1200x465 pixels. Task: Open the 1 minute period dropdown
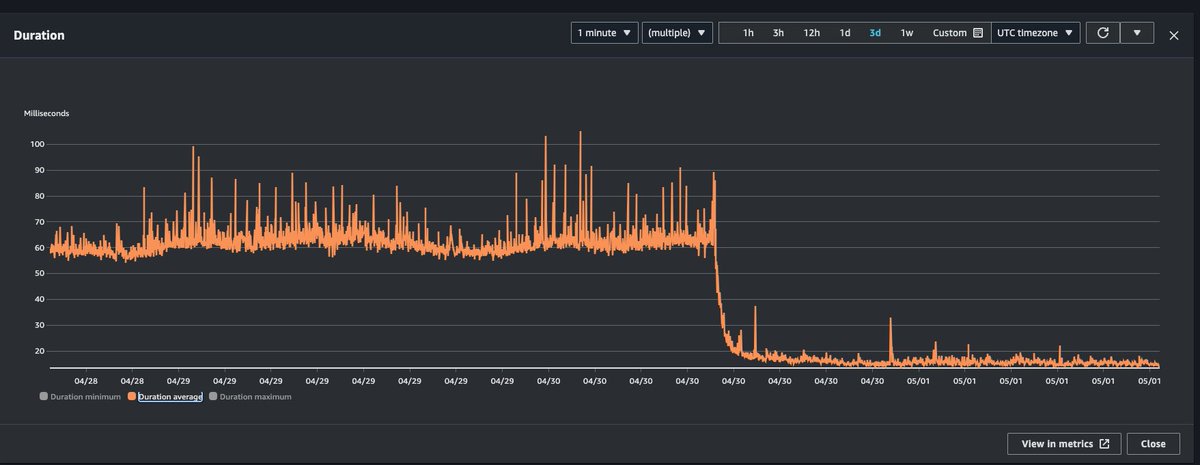pos(605,33)
